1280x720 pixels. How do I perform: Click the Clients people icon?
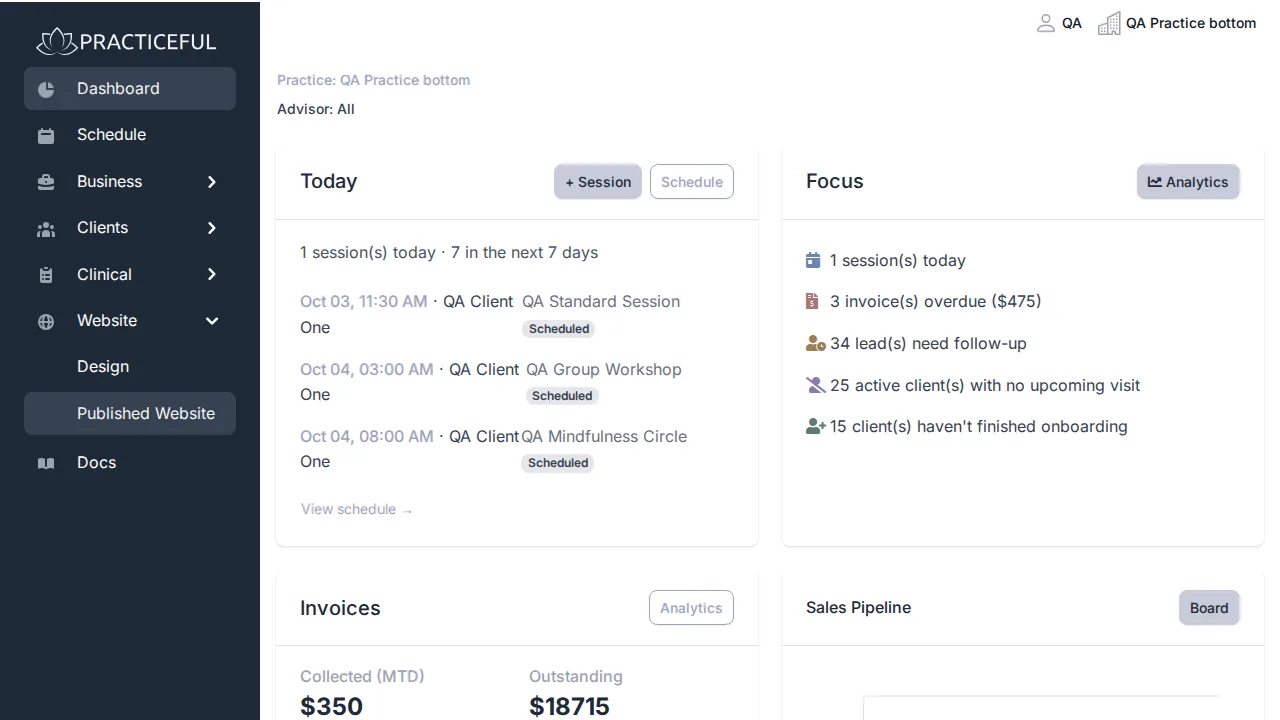(x=46, y=229)
